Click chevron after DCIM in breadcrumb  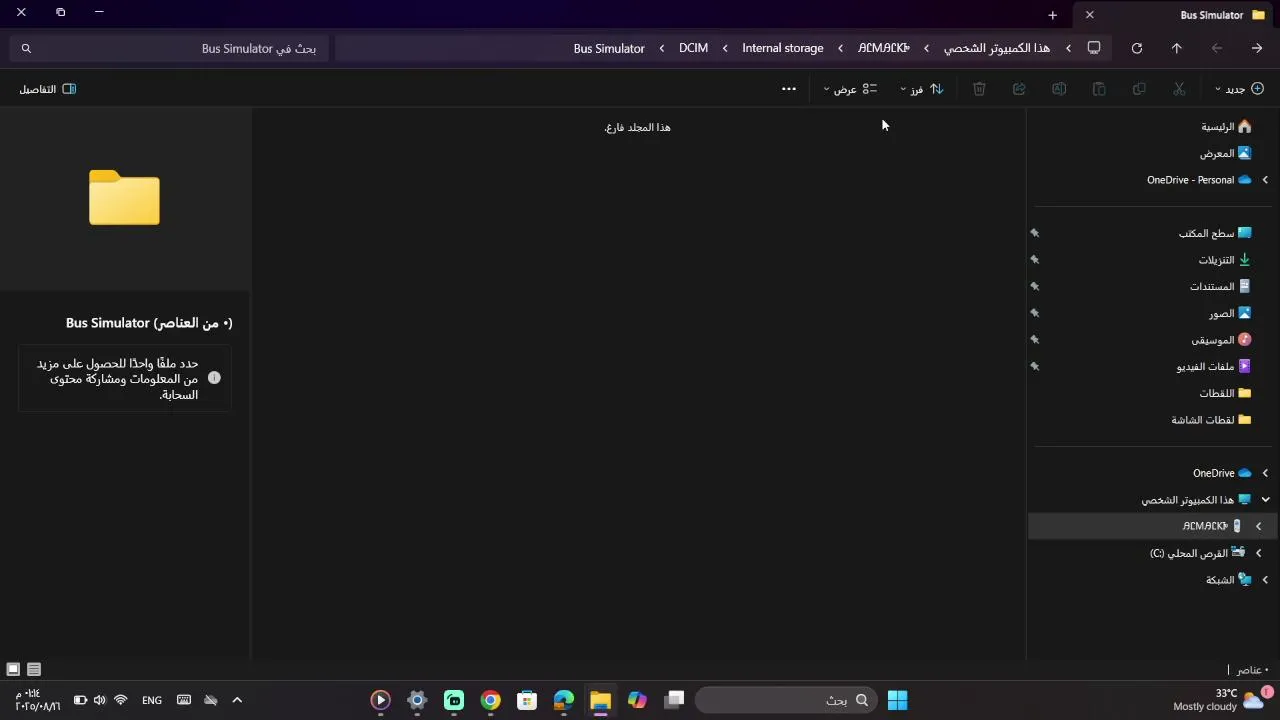[x=662, y=48]
